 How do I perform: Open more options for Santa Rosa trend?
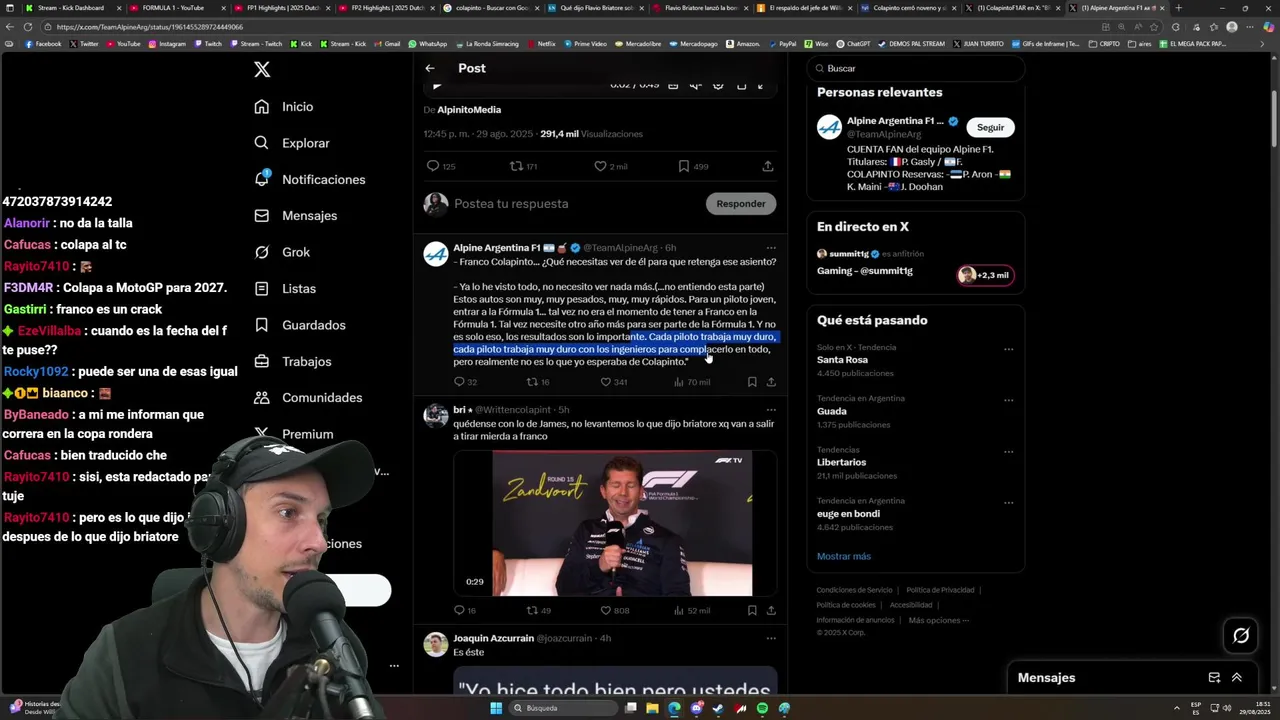(x=1008, y=350)
